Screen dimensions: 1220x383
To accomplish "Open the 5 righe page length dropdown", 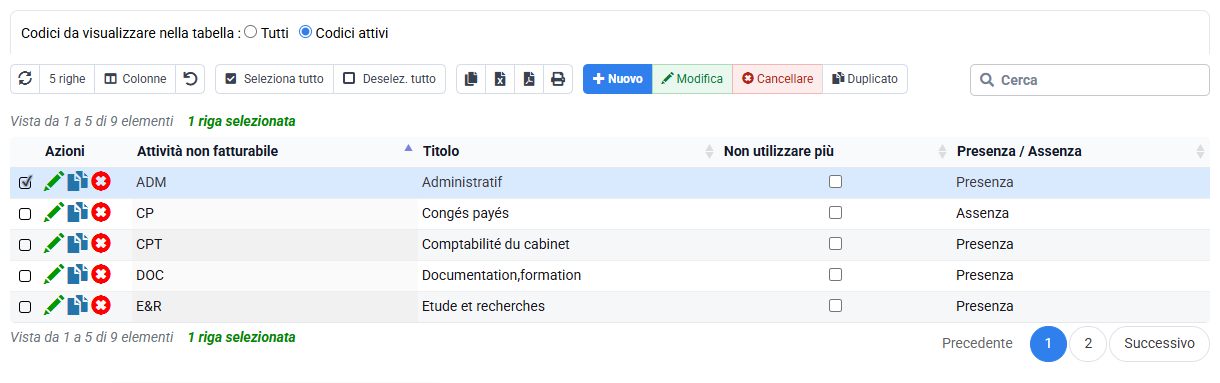I will 67,79.
